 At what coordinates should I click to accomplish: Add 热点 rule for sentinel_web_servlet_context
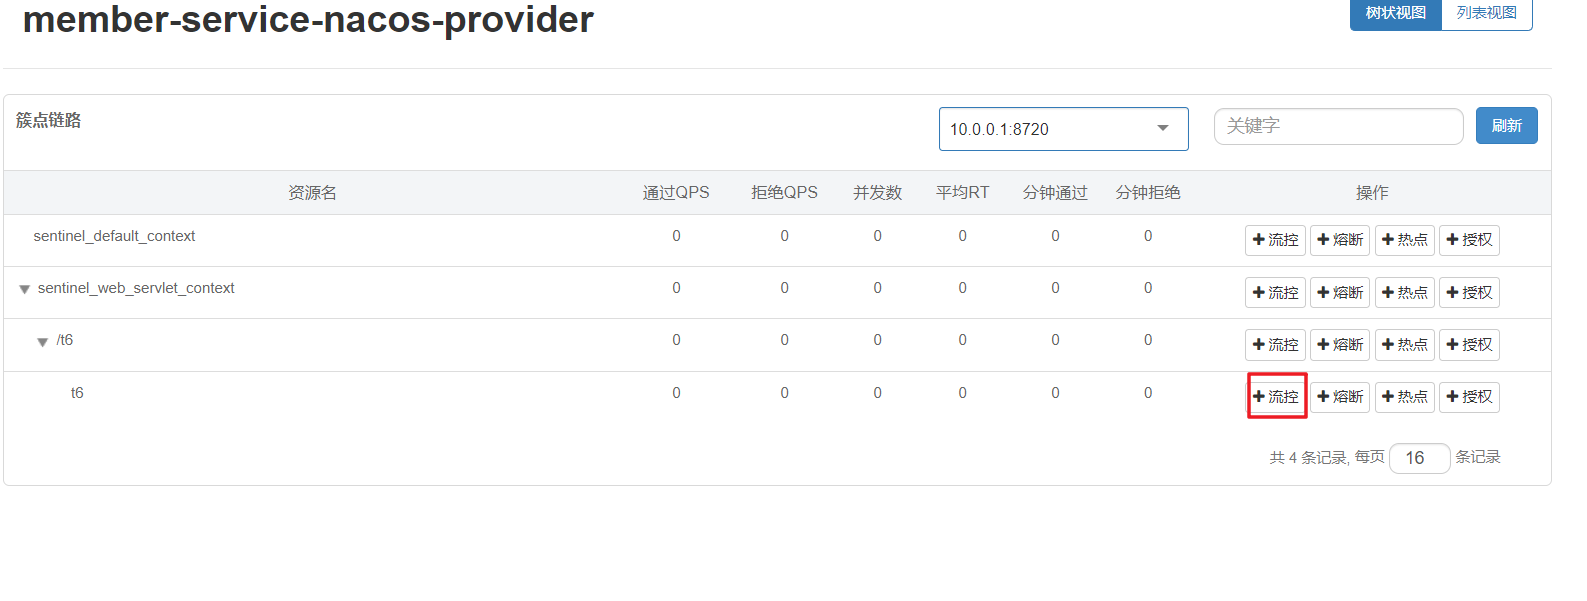(x=1405, y=293)
